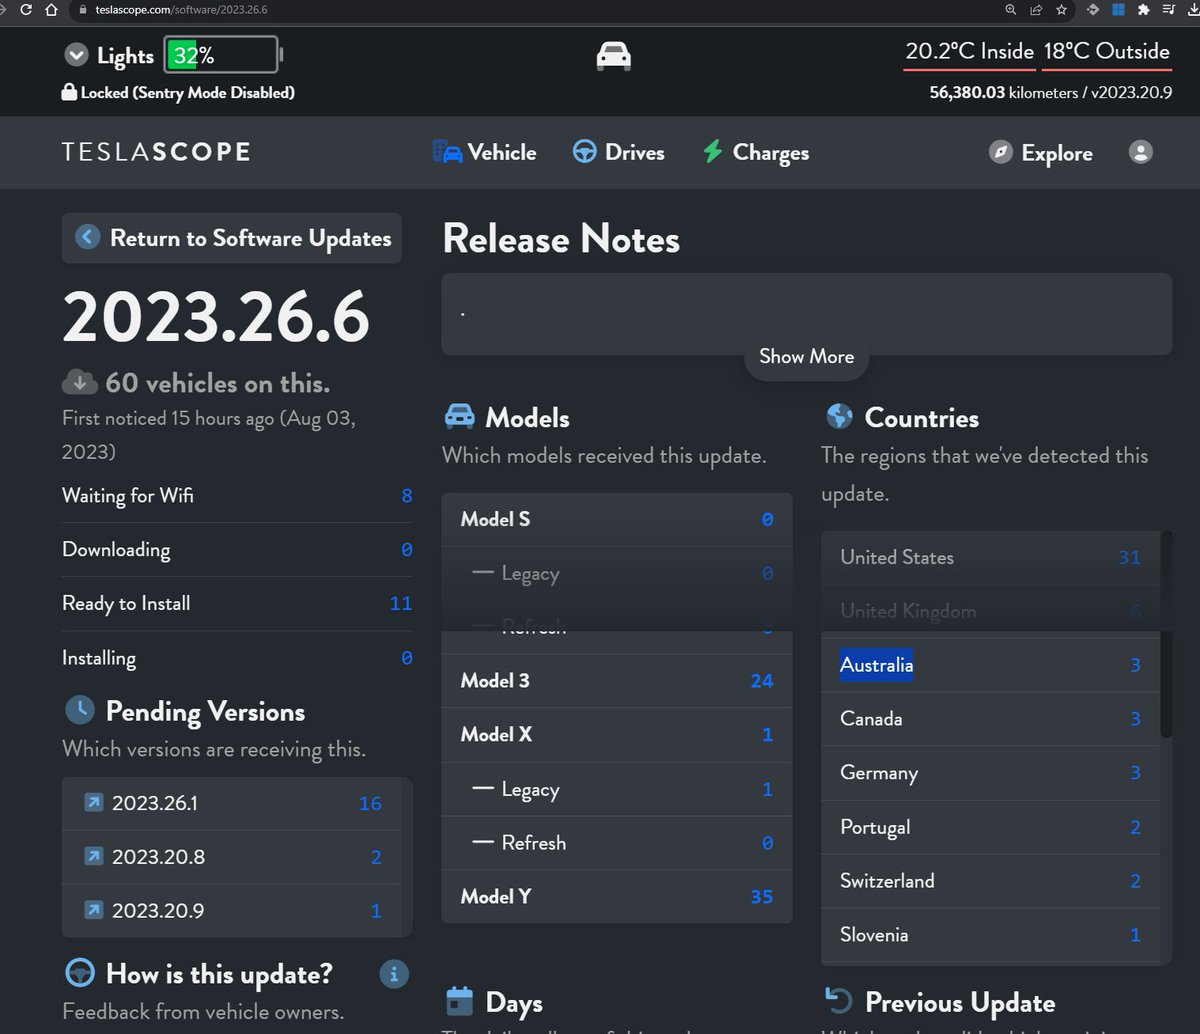Reload the page in the browser
The height and width of the screenshot is (1034, 1200).
click(x=26, y=9)
